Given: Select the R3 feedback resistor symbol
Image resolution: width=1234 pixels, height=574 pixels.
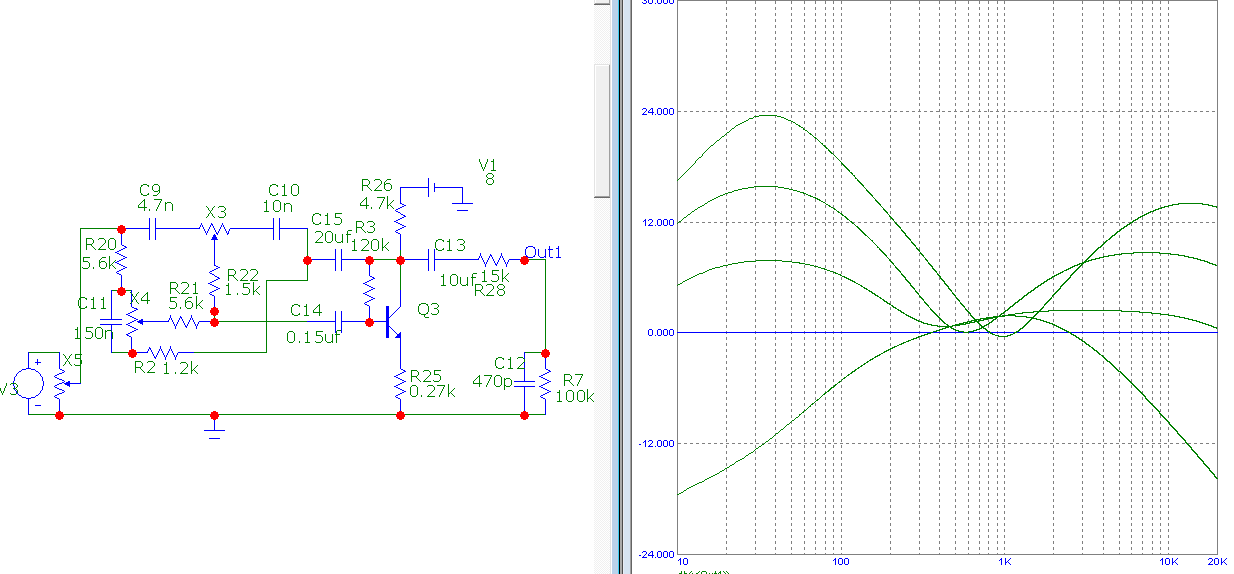Looking at the screenshot, I should [x=369, y=291].
